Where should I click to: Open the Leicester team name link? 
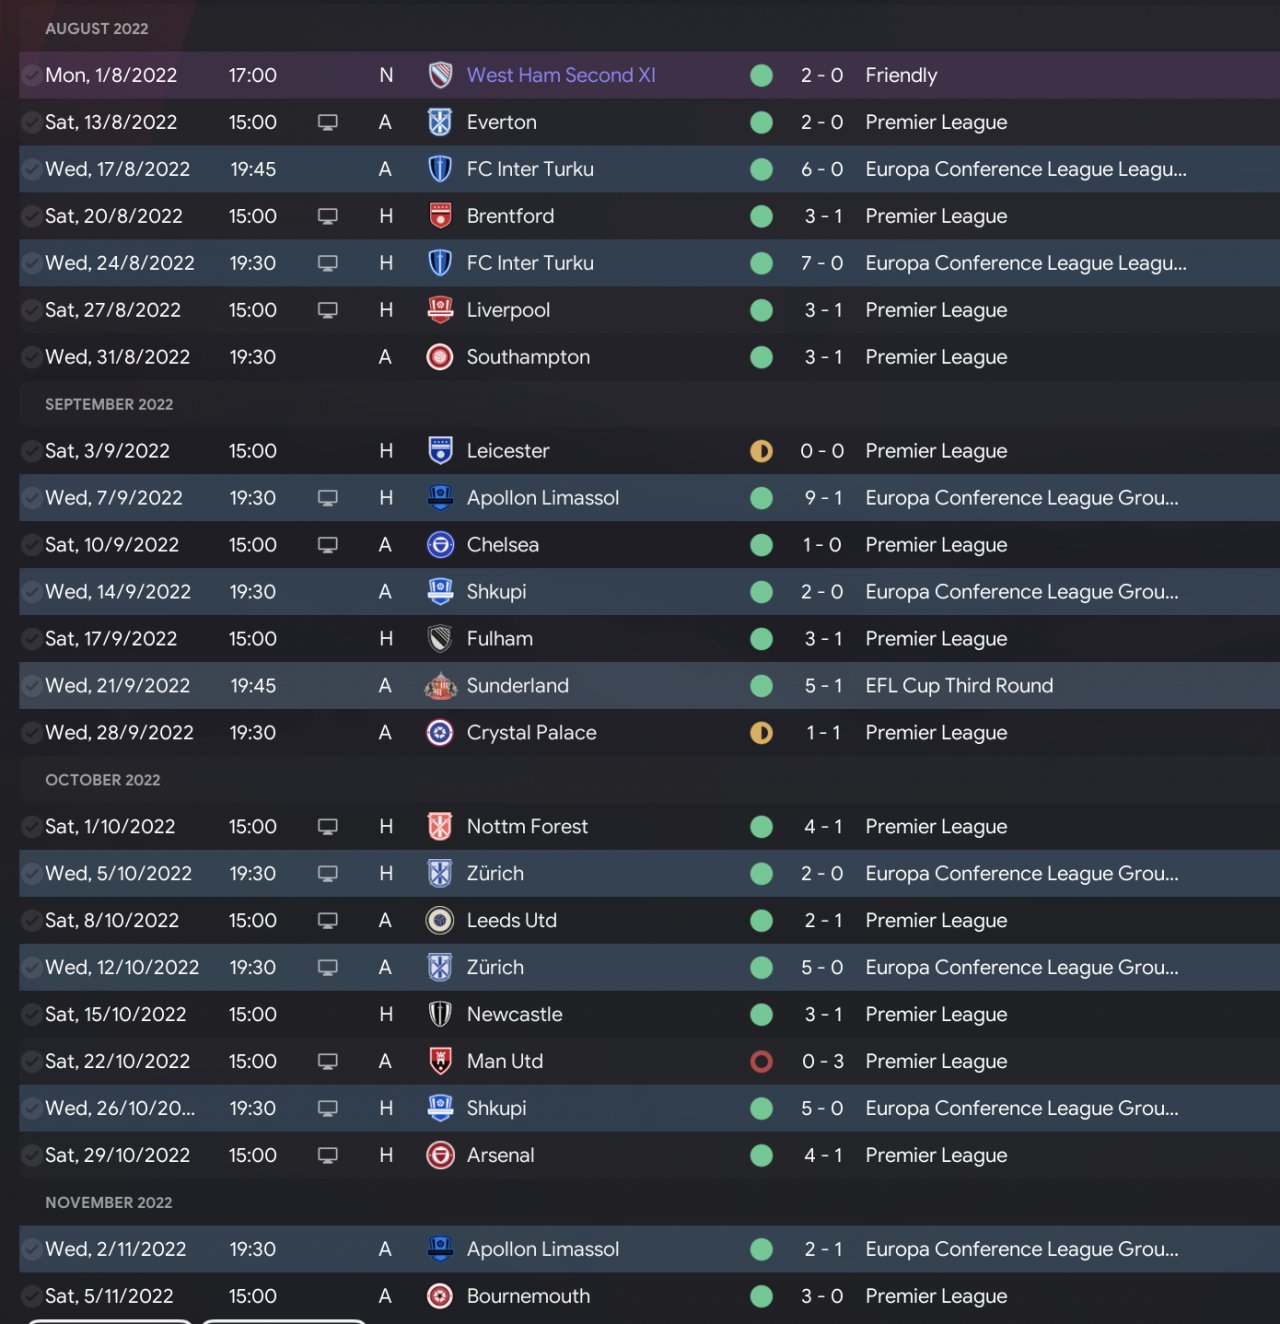pos(508,451)
